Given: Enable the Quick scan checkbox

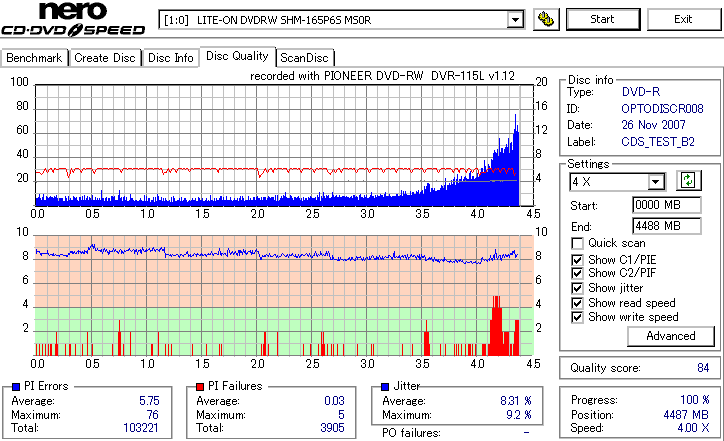Looking at the screenshot, I should pos(577,243).
